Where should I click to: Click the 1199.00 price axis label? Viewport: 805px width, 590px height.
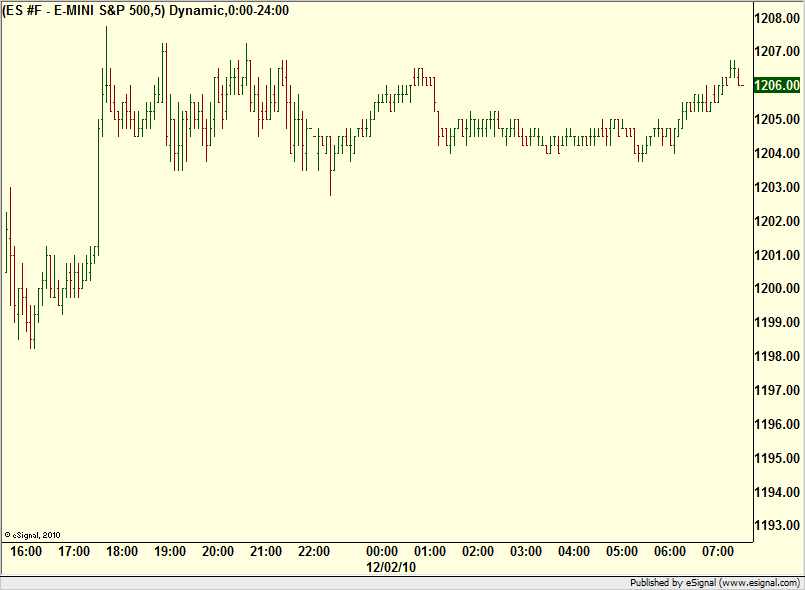point(777,322)
